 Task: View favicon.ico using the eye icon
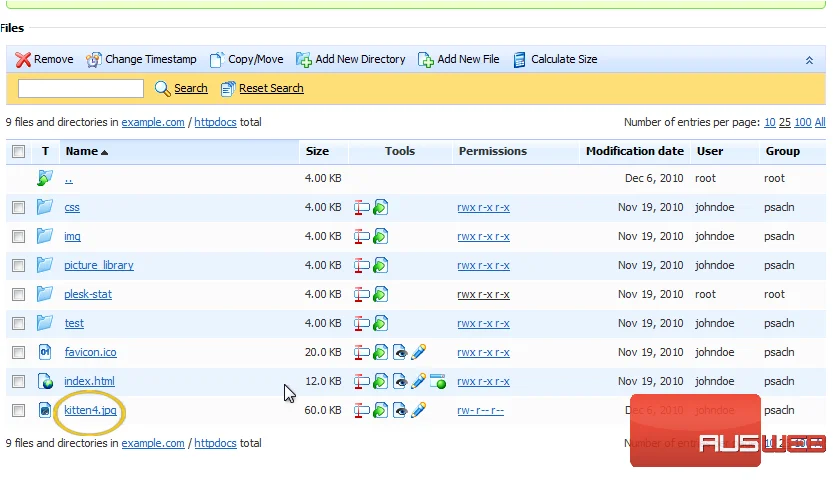[400, 352]
